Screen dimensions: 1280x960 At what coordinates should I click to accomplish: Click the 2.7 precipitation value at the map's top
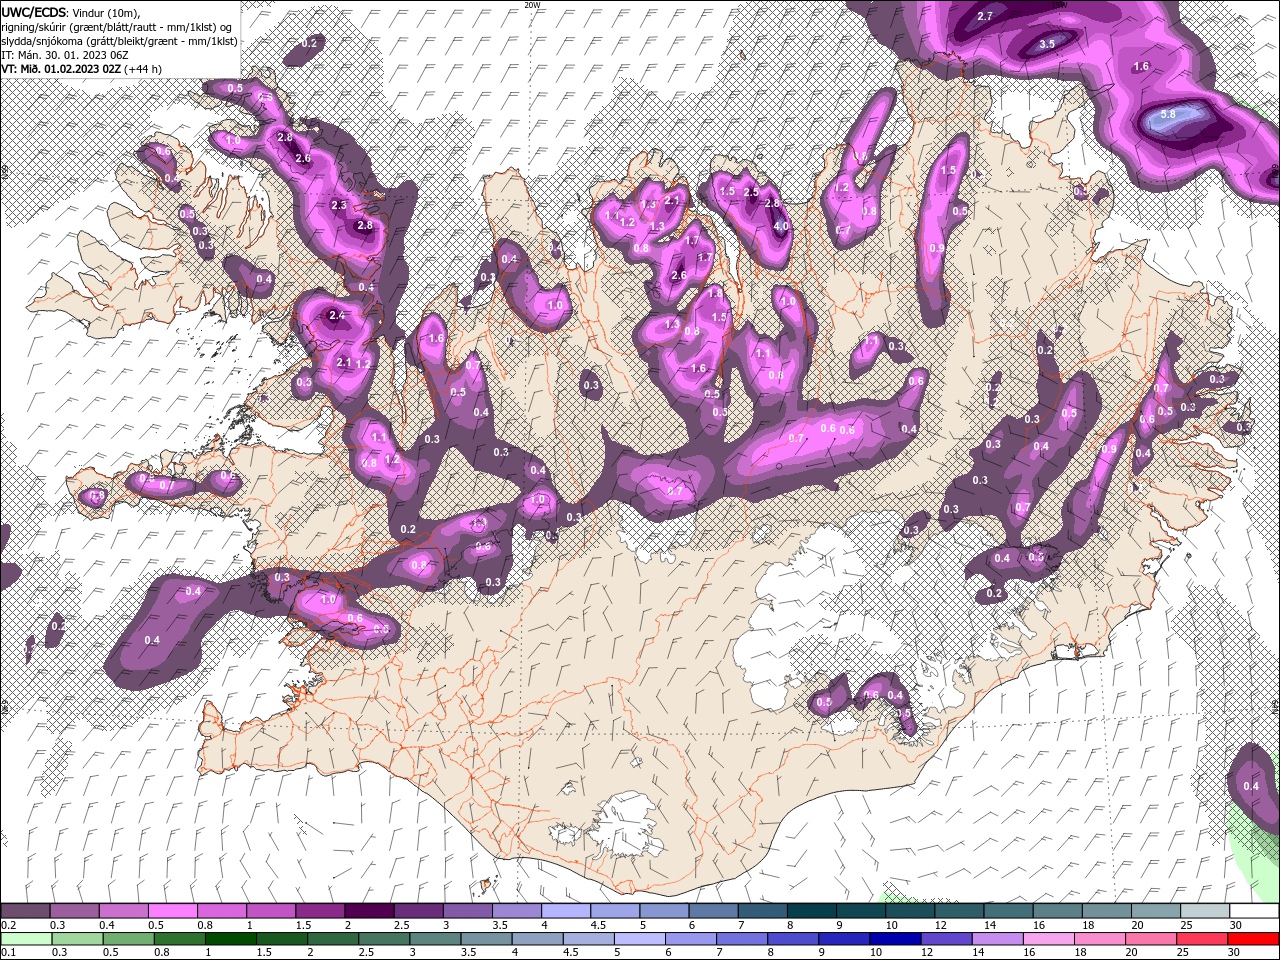985,16
